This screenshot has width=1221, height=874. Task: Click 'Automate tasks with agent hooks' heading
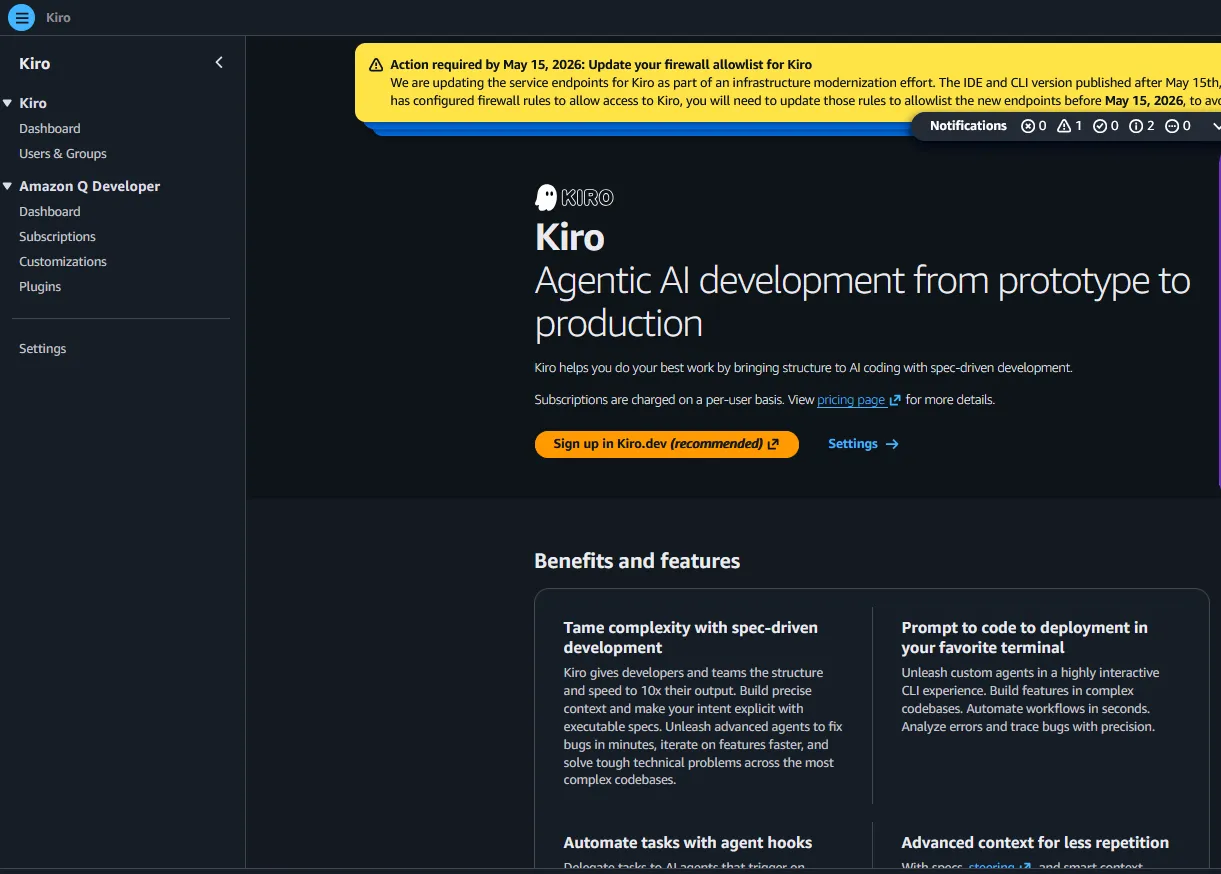(x=688, y=843)
